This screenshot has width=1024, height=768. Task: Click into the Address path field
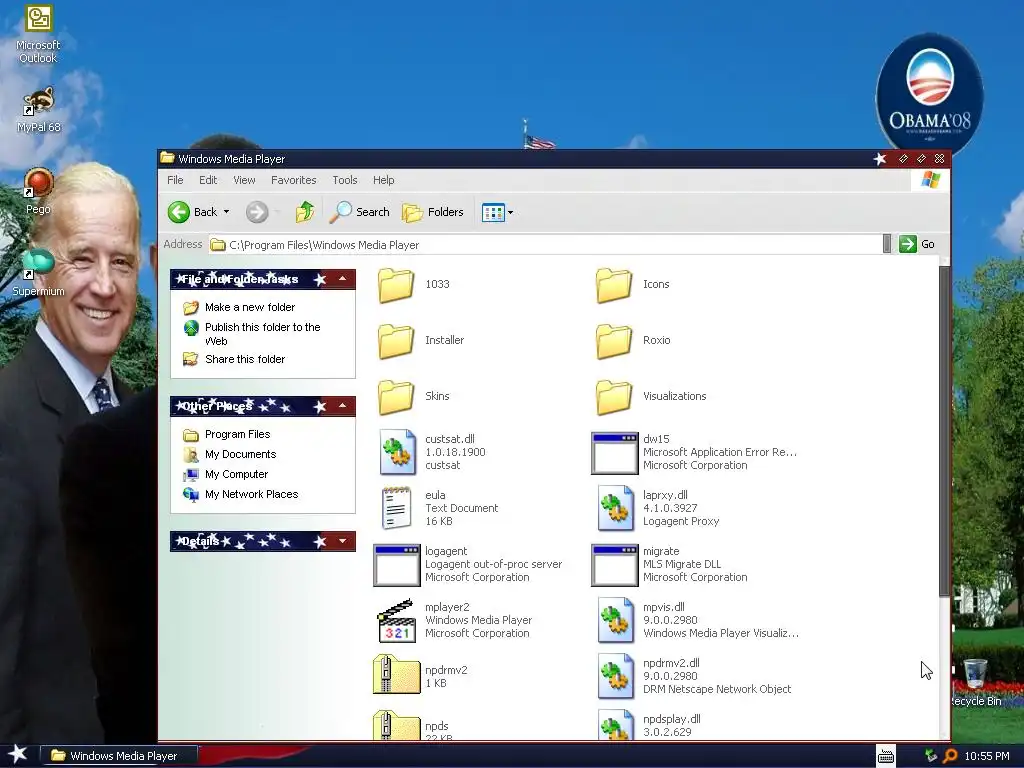545,244
